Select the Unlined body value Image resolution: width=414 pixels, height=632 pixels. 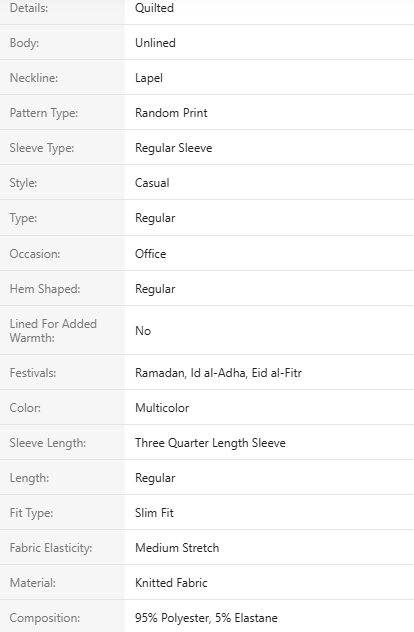pyautogui.click(x=155, y=43)
